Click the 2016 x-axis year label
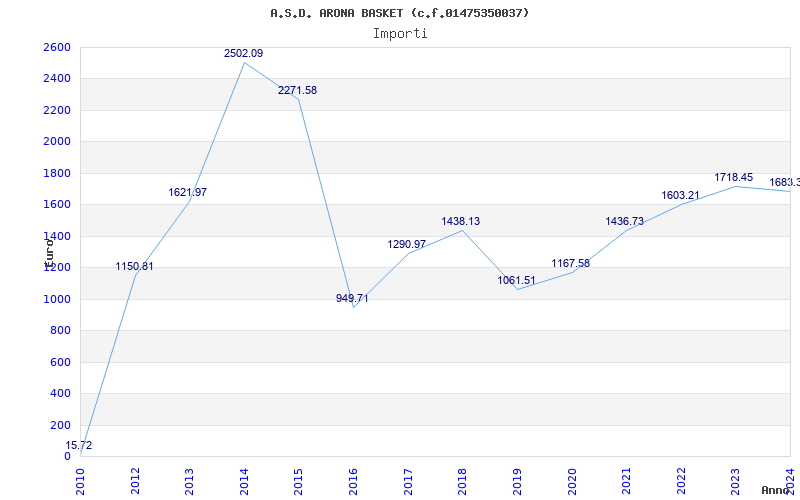The width and height of the screenshot is (800, 500). click(353, 481)
